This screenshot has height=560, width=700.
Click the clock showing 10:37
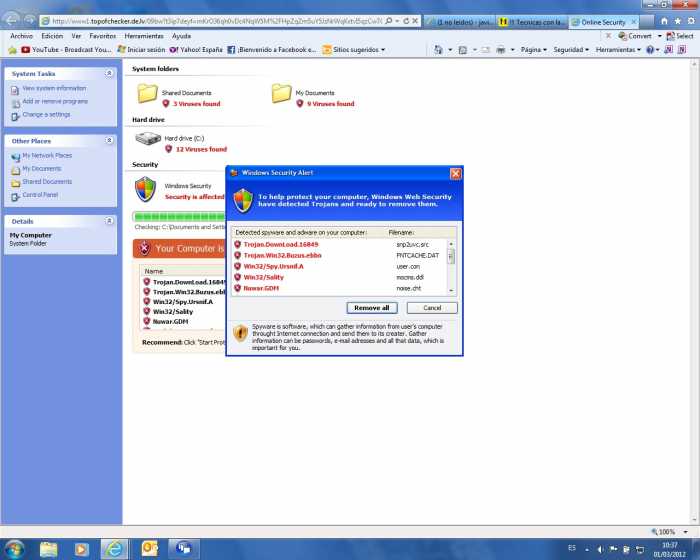[670, 545]
